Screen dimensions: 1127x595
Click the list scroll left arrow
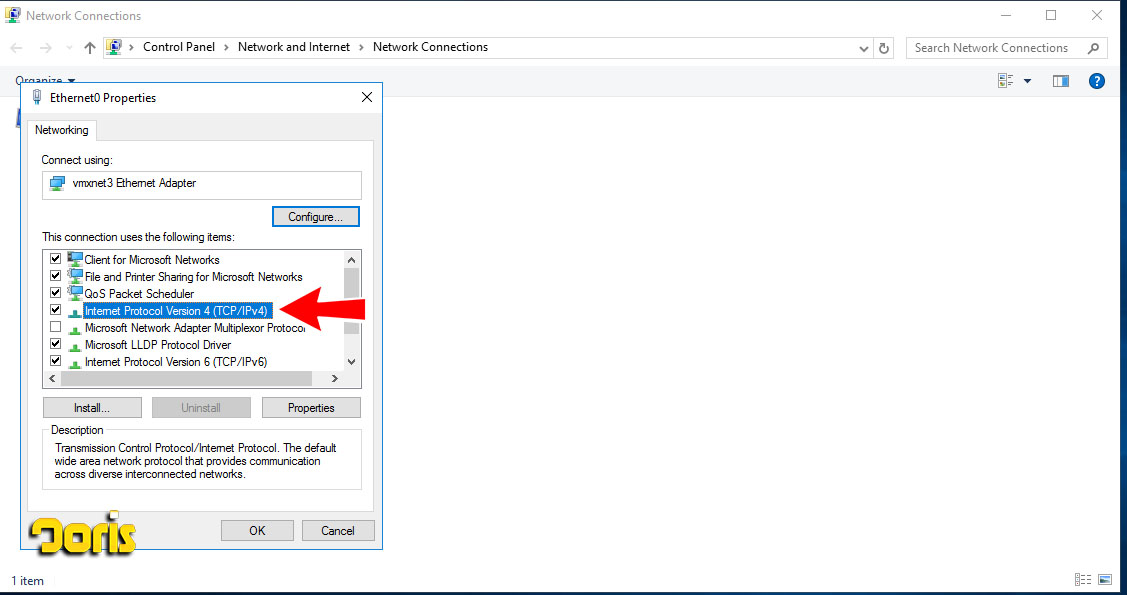52,378
